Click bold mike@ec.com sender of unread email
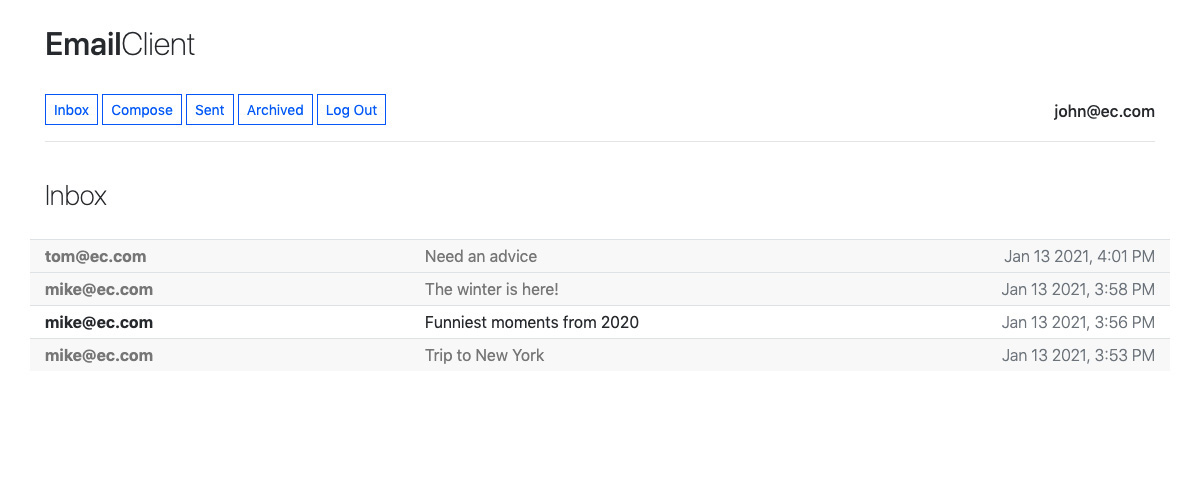 (x=99, y=322)
